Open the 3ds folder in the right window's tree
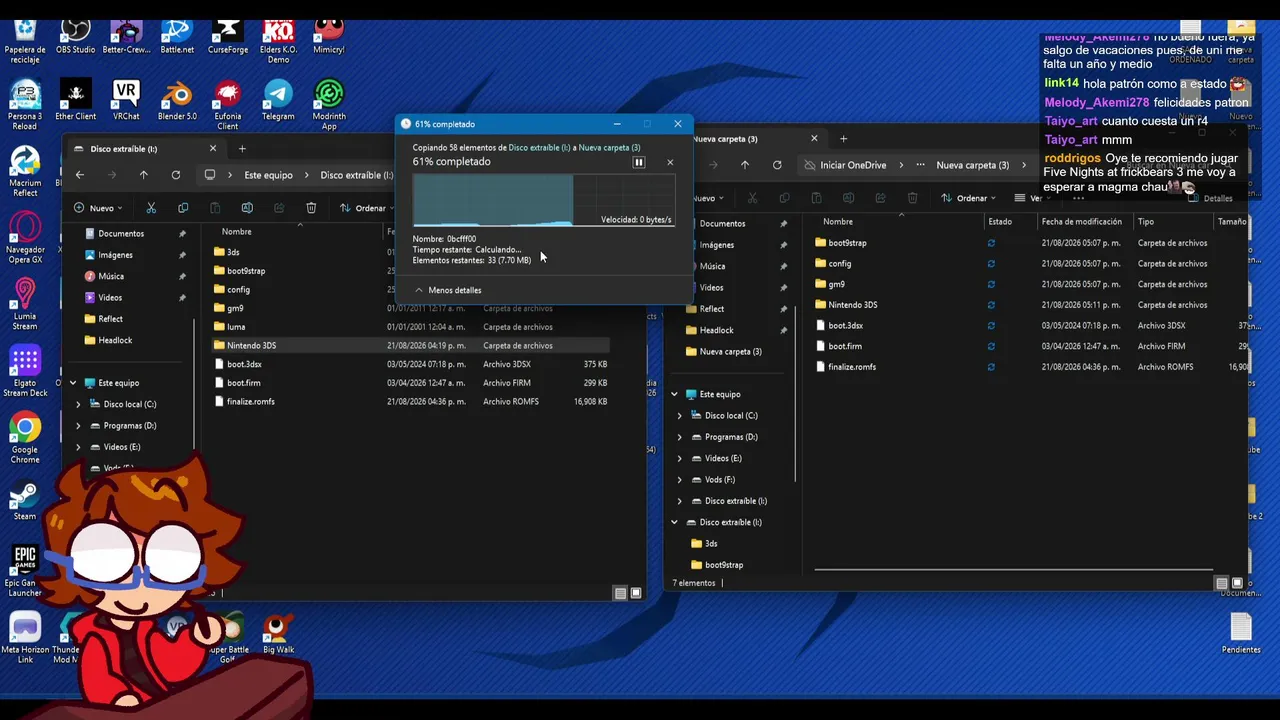Viewport: 1280px width, 720px height. click(x=704, y=544)
